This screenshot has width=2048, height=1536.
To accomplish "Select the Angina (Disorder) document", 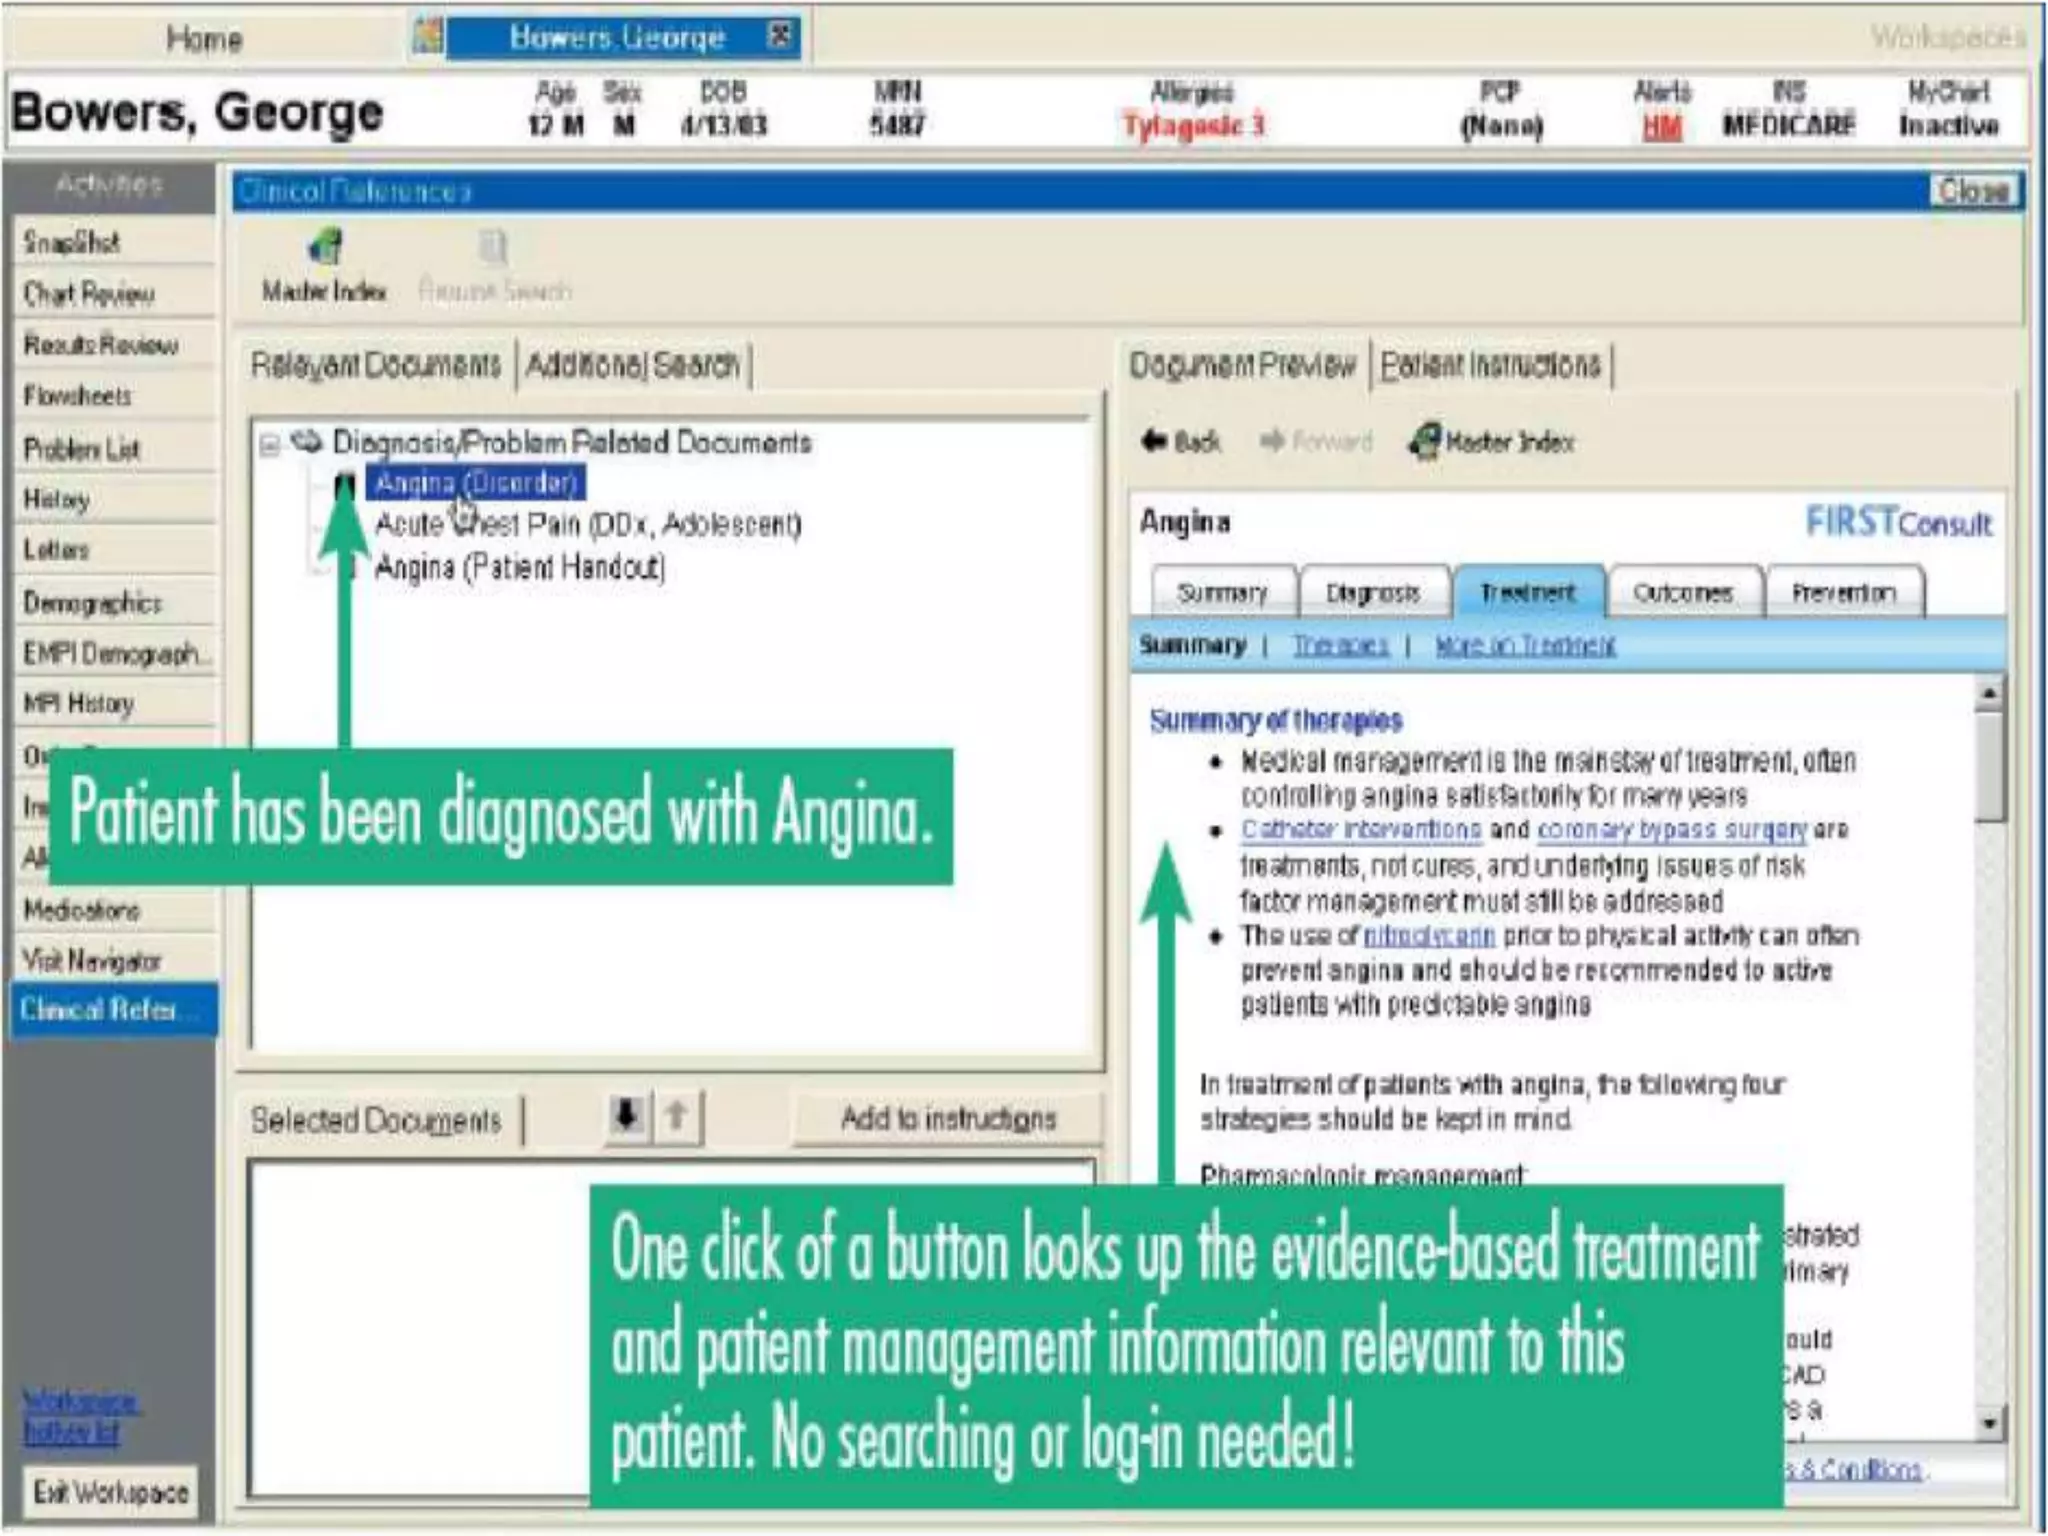I will (476, 483).
